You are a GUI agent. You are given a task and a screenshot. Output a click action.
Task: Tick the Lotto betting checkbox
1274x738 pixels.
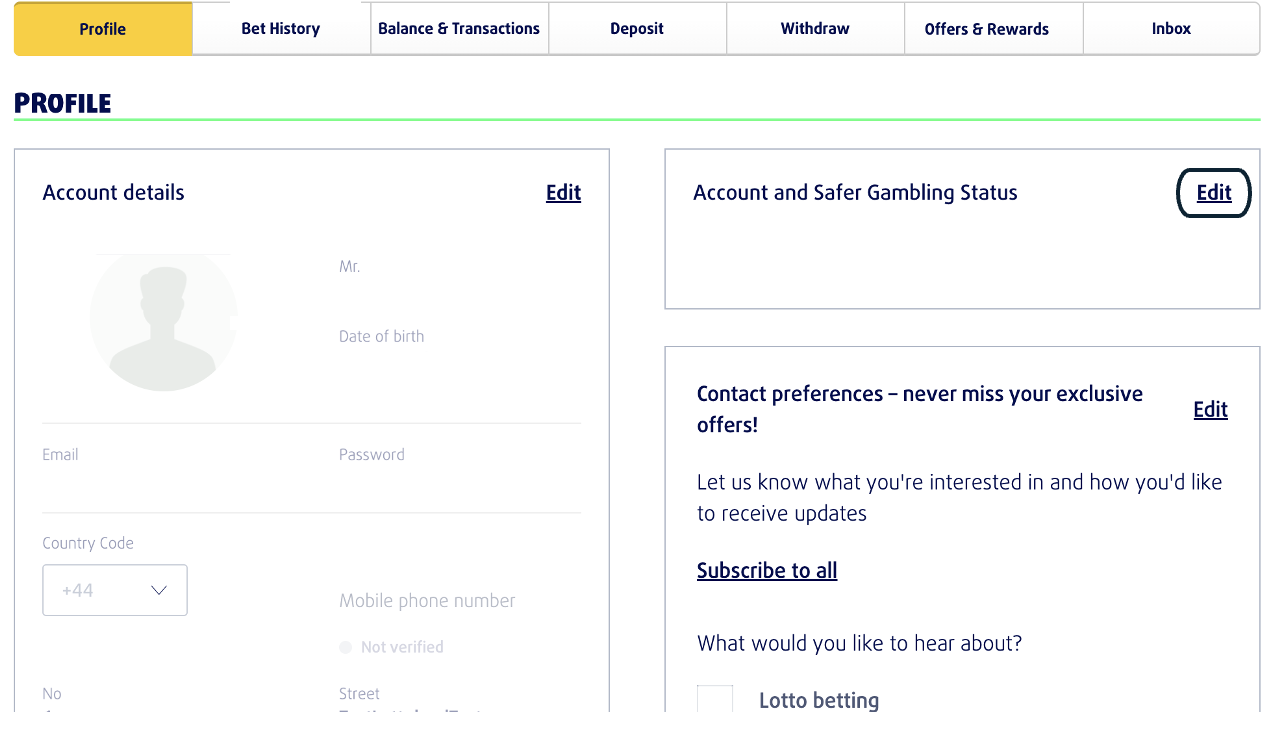click(x=715, y=699)
